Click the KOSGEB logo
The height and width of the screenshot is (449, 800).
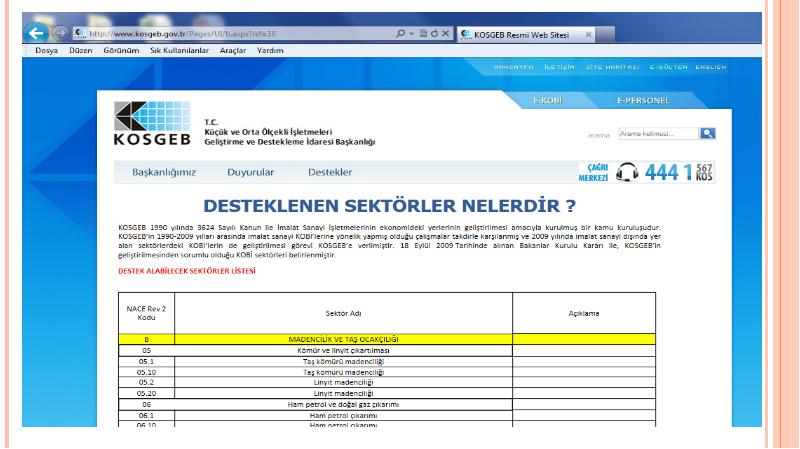point(152,123)
